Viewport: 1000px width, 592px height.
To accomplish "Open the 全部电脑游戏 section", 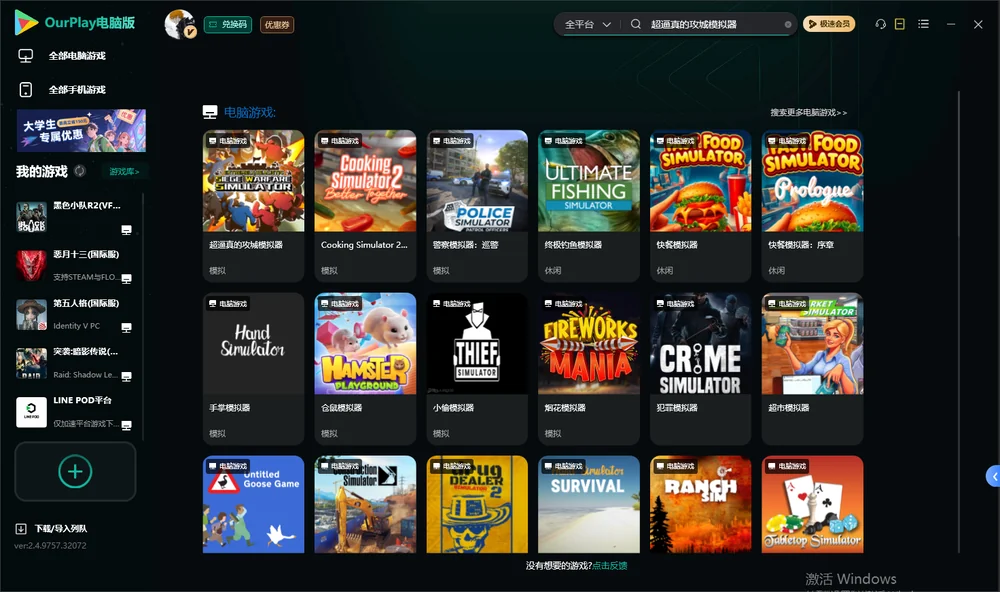I will pyautogui.click(x=77, y=56).
